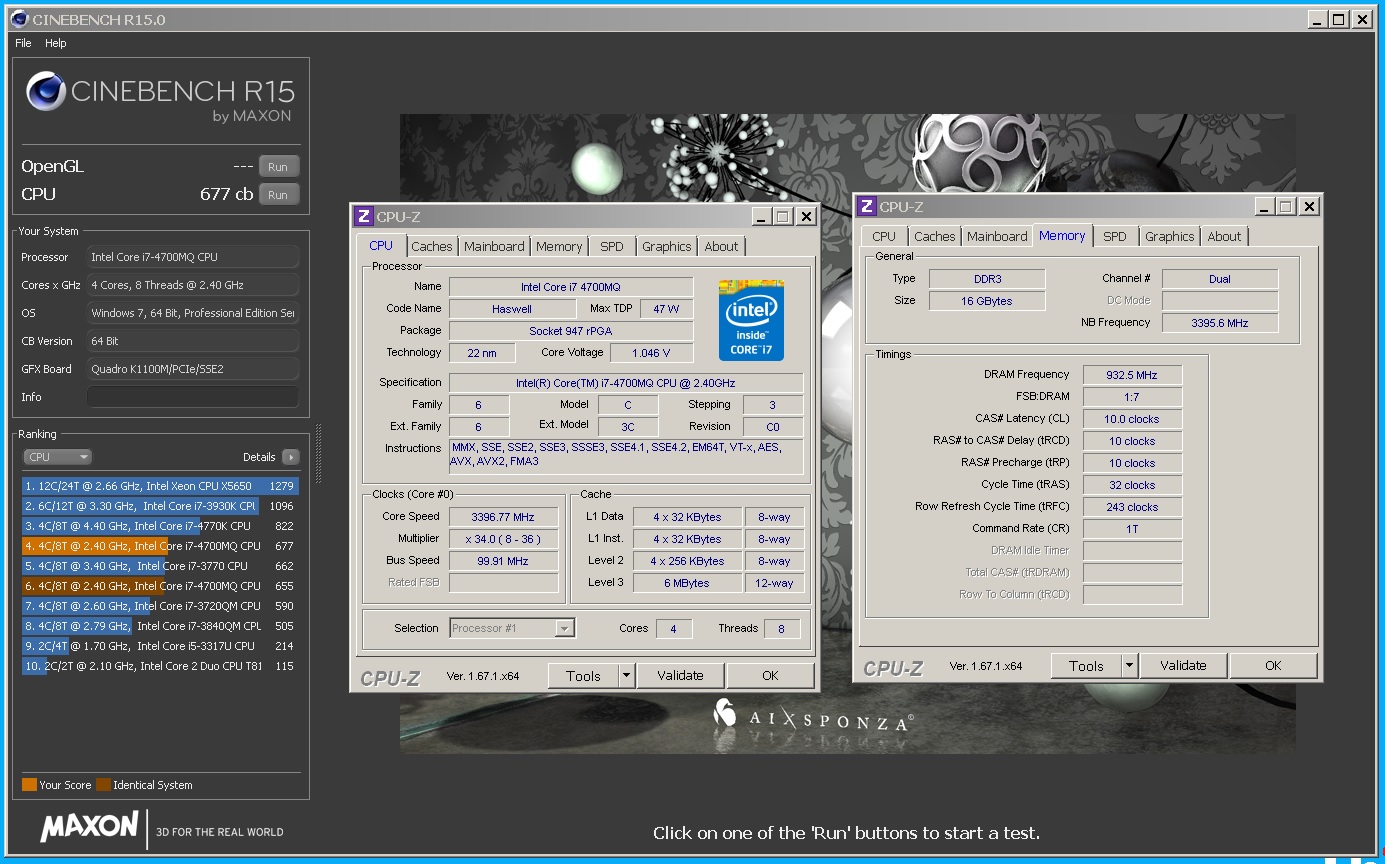Click Tools button in left CPU-Z window
Screen dimensions: 1385x864
click(x=583, y=676)
